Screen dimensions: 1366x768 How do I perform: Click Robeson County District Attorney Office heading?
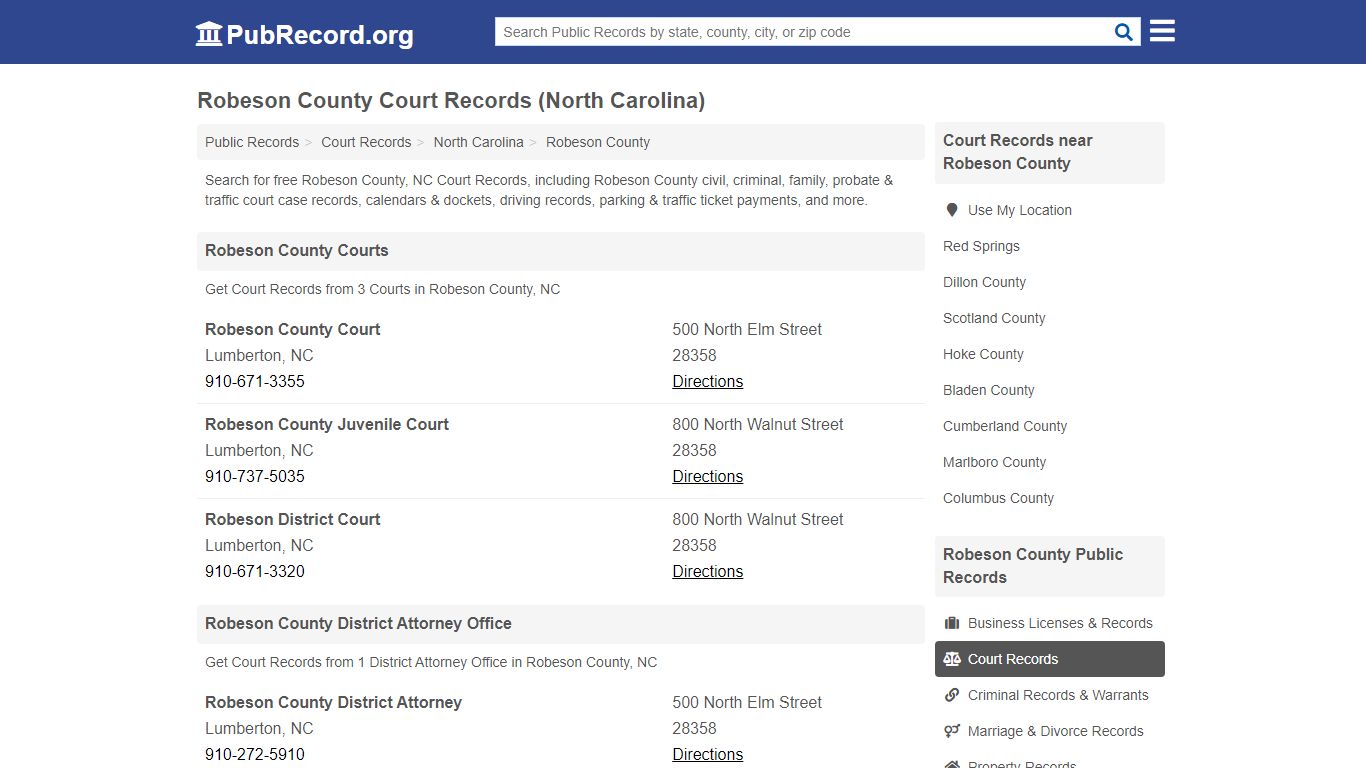pyautogui.click(x=358, y=623)
